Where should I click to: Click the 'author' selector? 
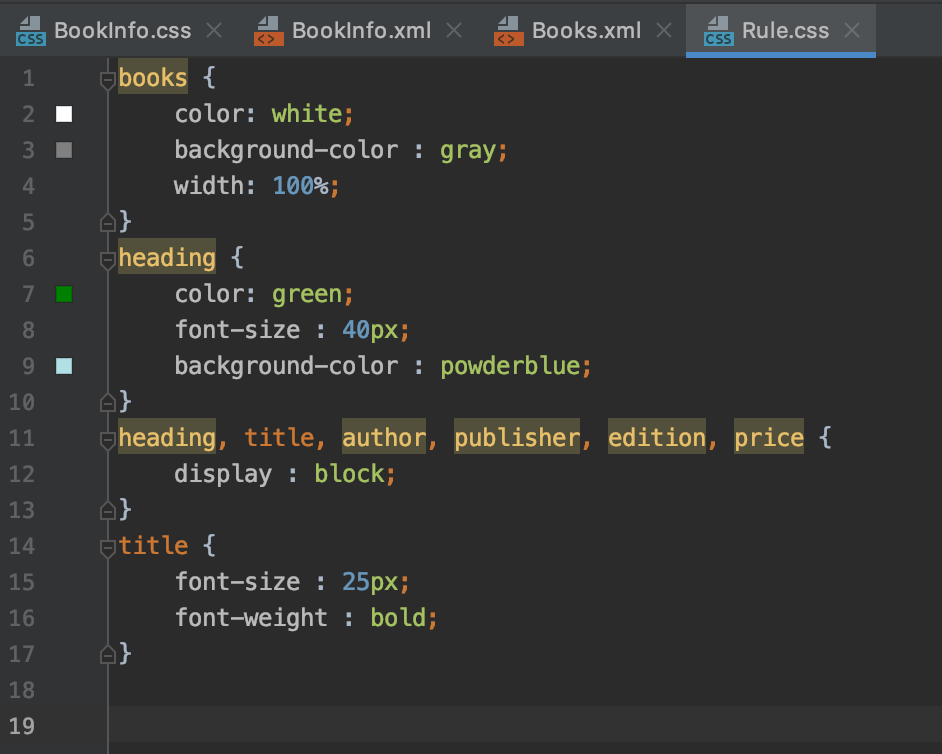(383, 437)
